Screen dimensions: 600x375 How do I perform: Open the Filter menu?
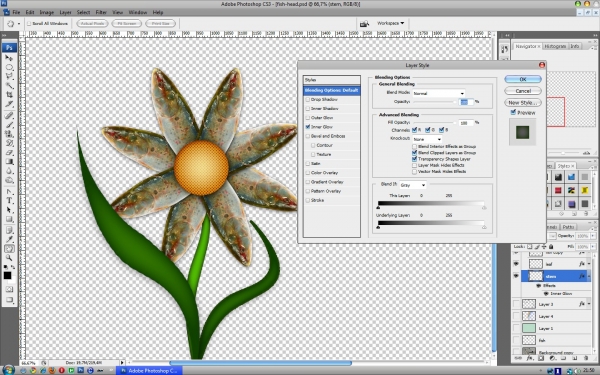tap(101, 12)
